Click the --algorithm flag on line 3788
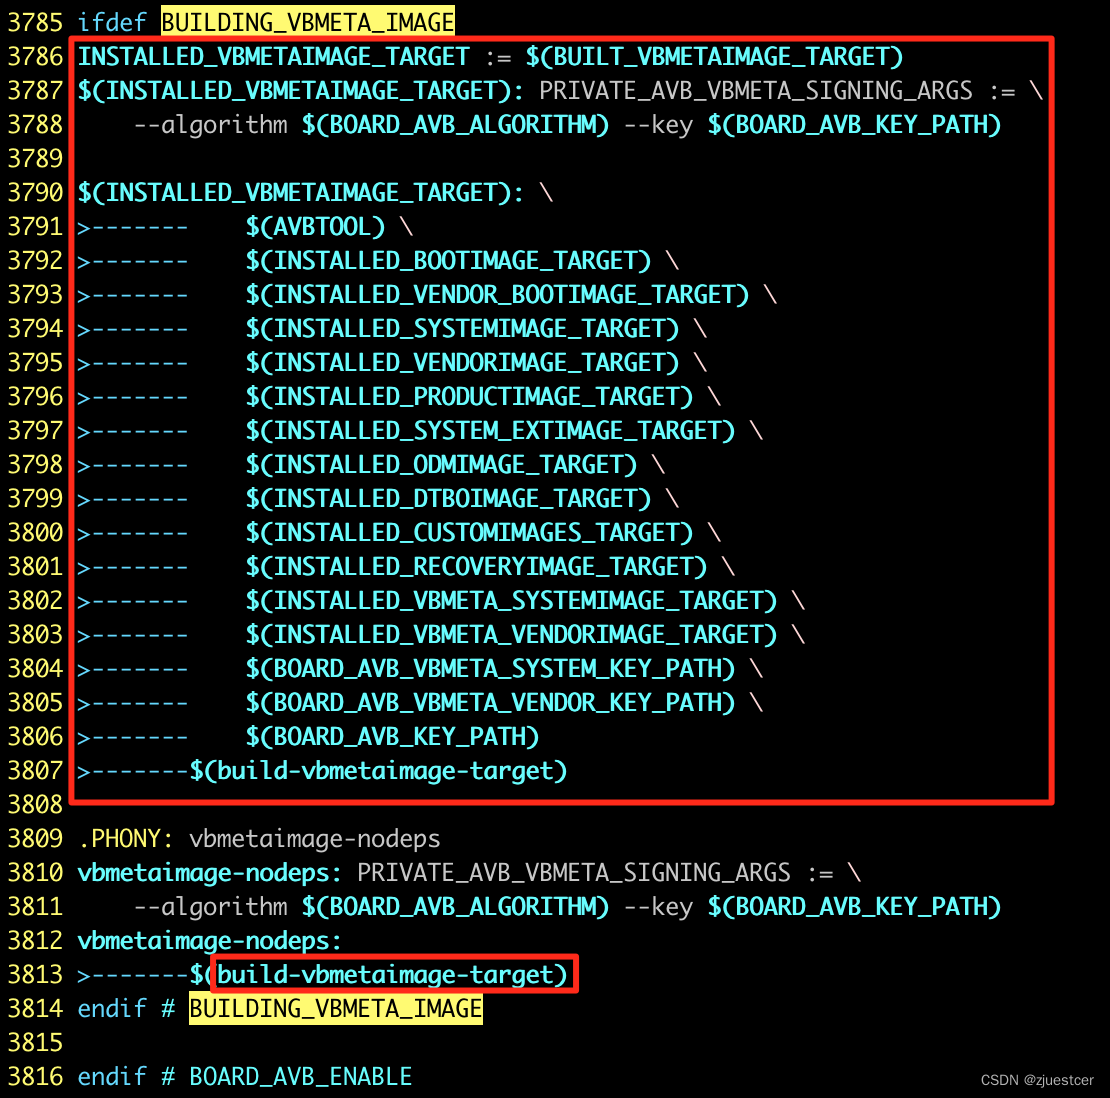1110x1098 pixels. coord(209,125)
